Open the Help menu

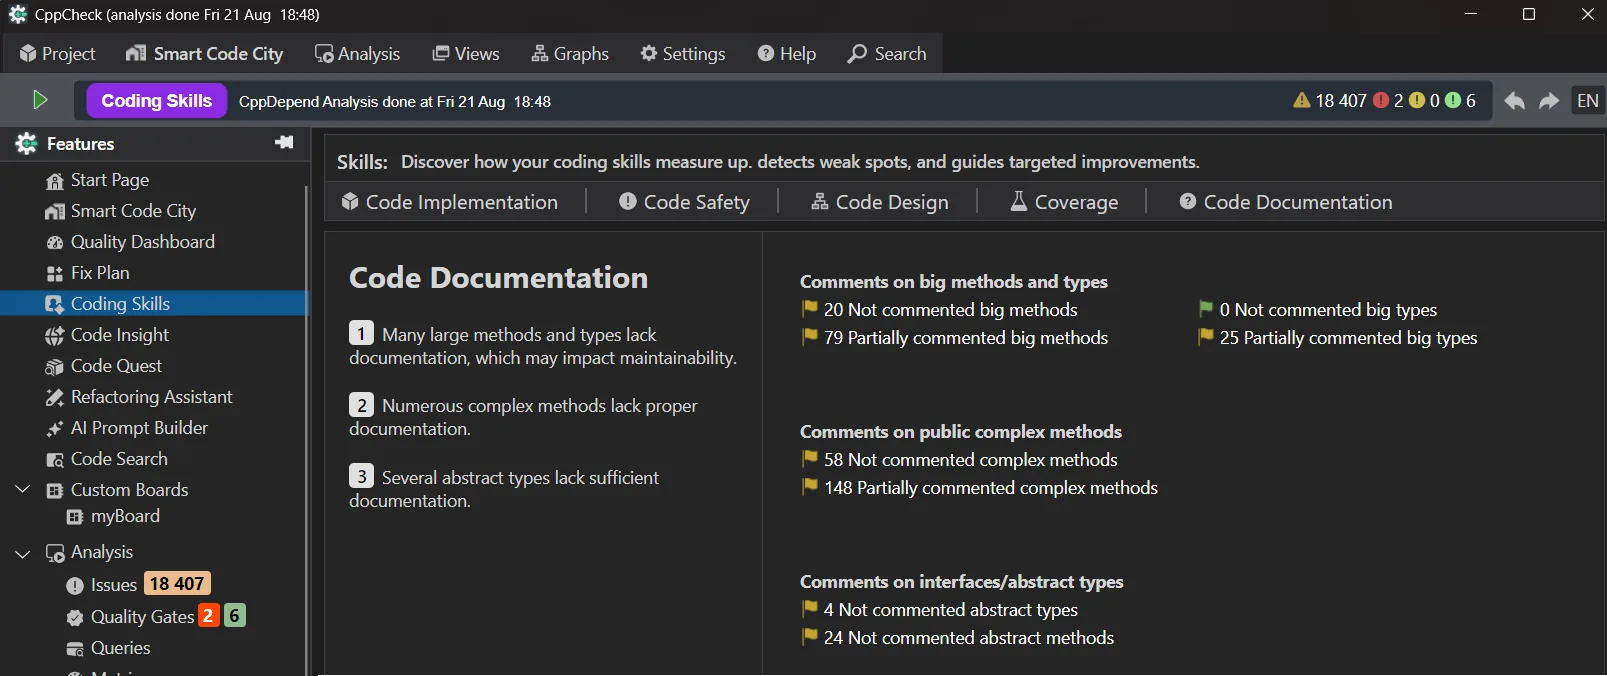point(787,53)
